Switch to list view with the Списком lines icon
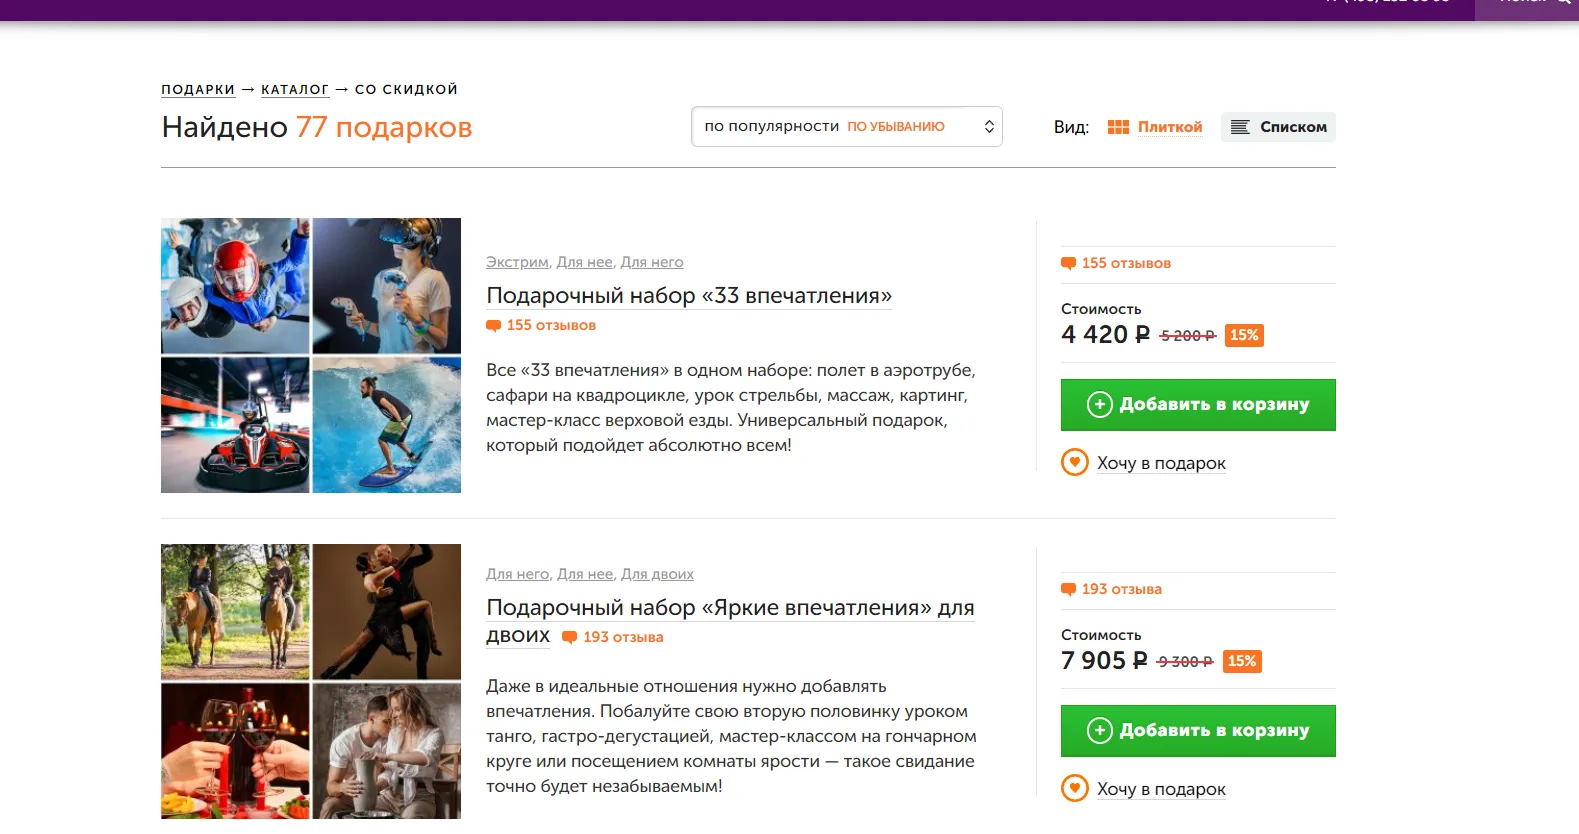Viewport: 1579px width, 834px height. coord(1240,127)
